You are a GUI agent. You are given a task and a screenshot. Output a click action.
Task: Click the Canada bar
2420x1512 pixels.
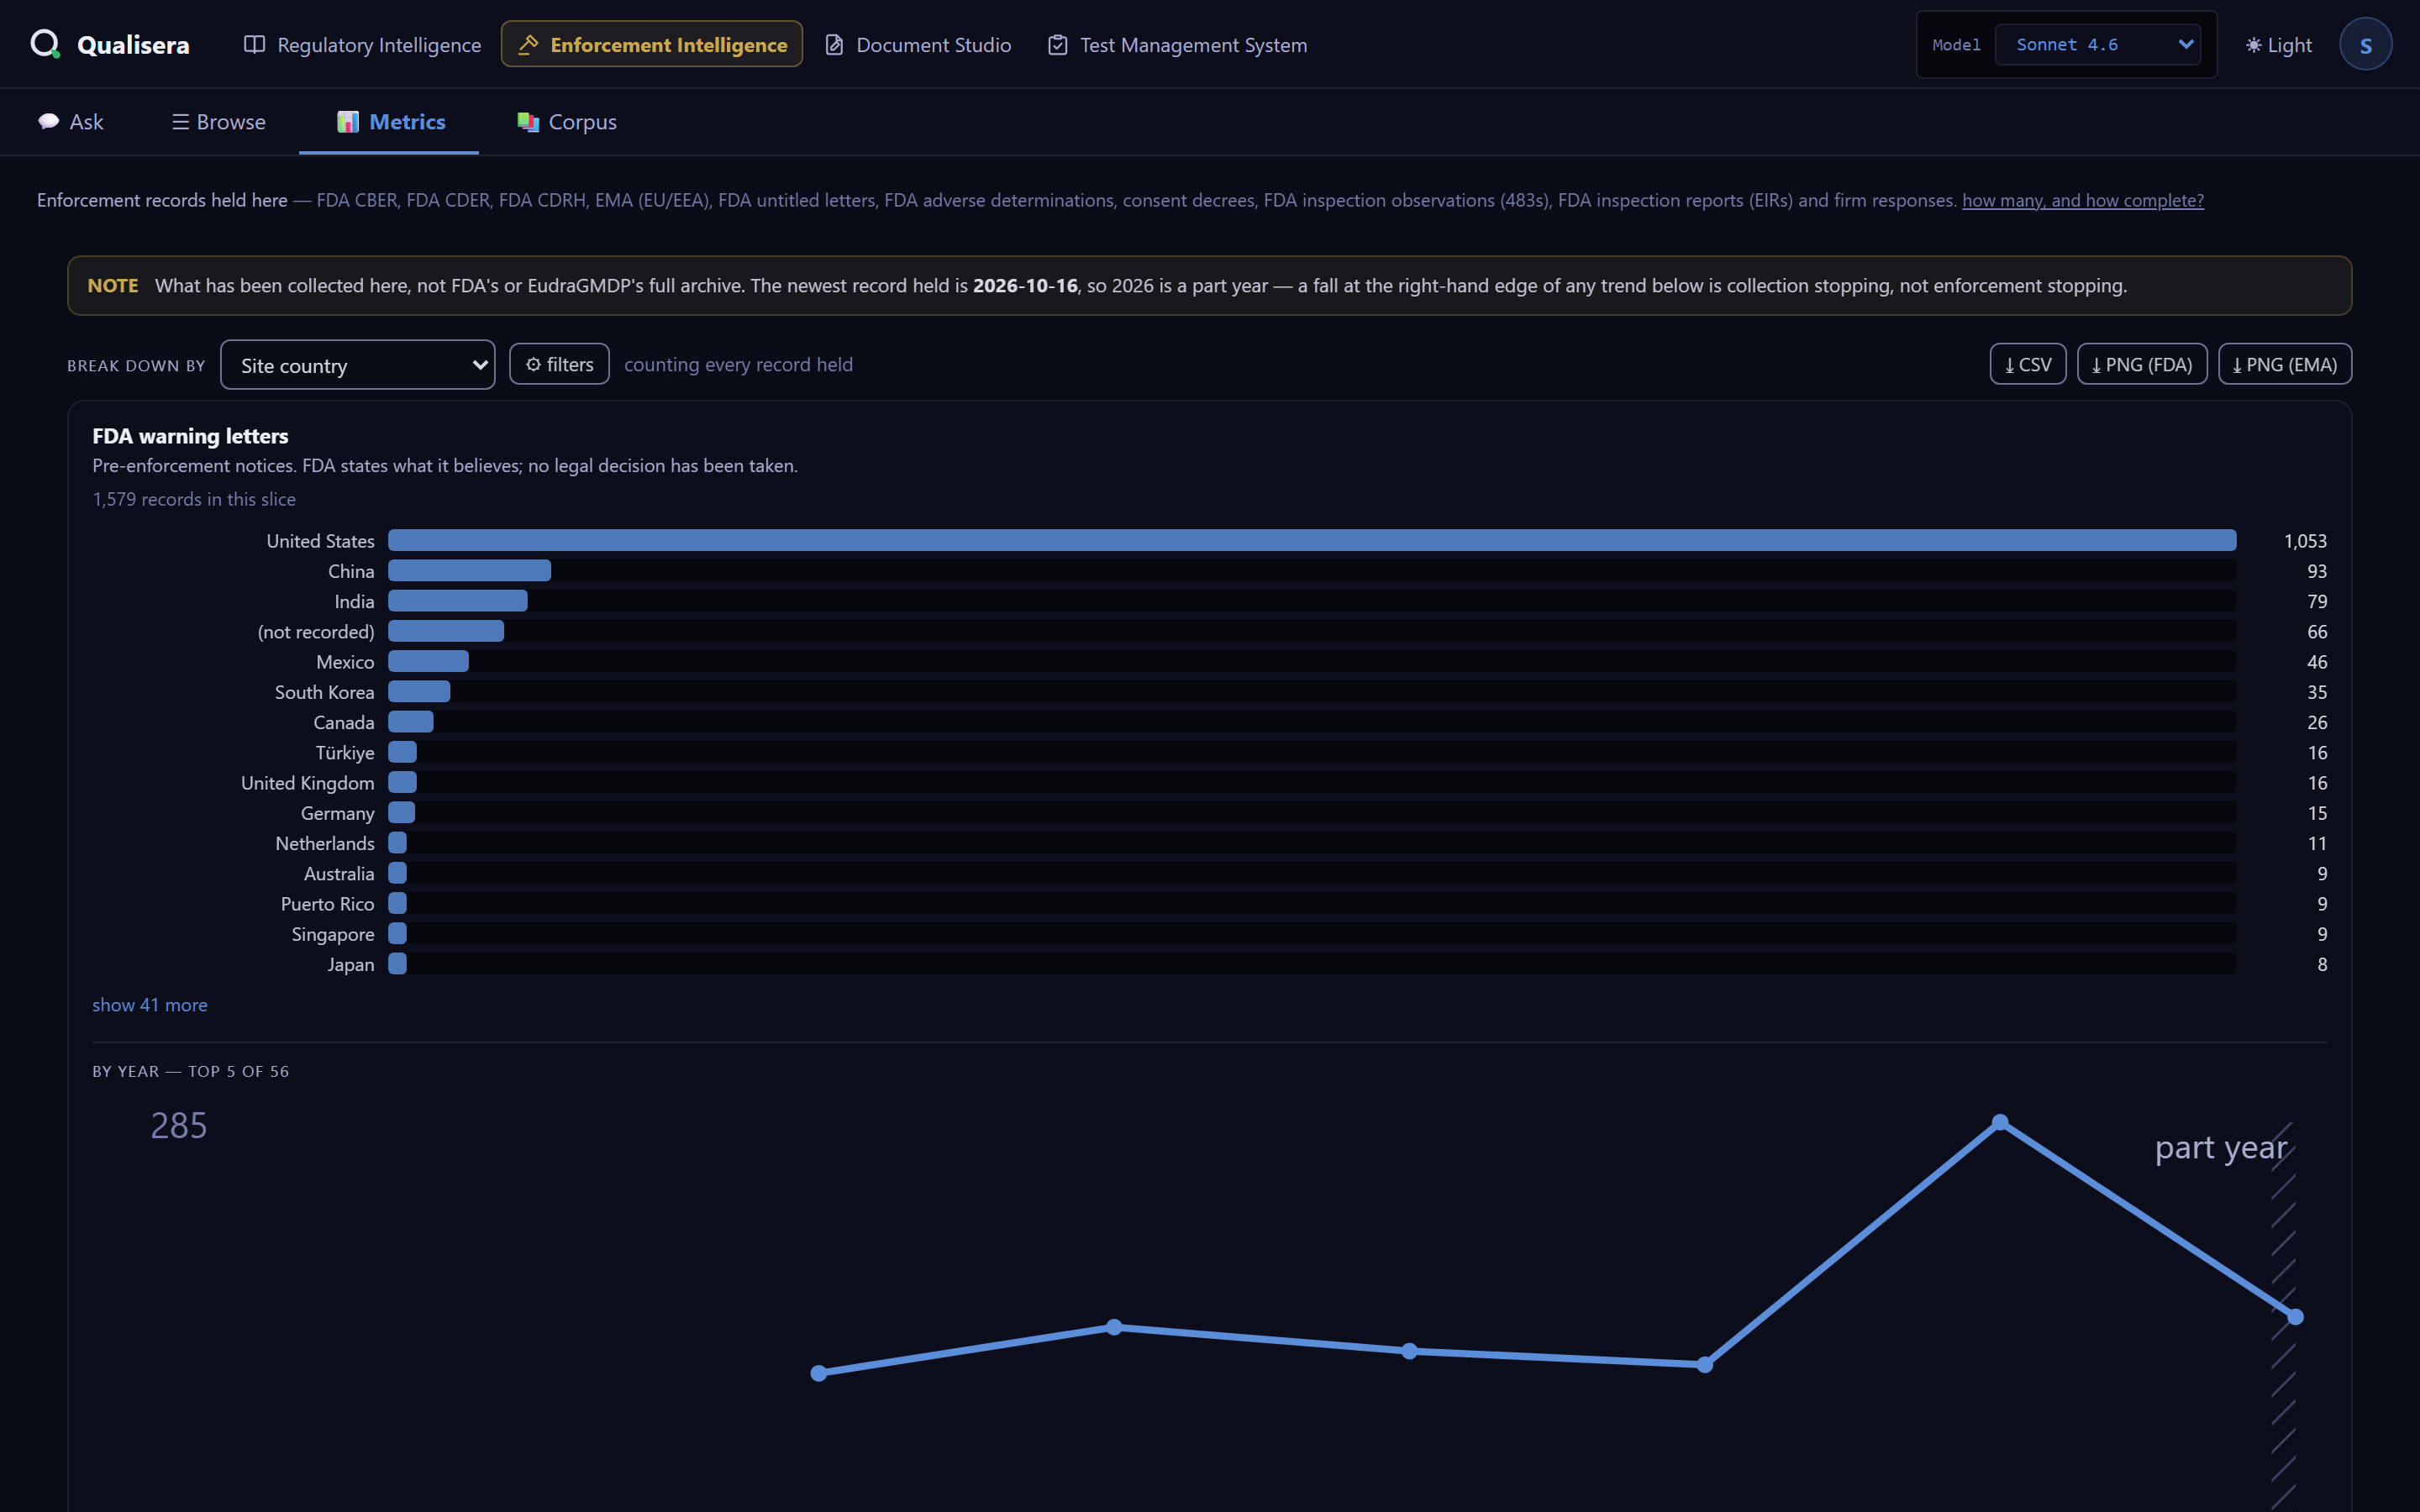tap(410, 722)
